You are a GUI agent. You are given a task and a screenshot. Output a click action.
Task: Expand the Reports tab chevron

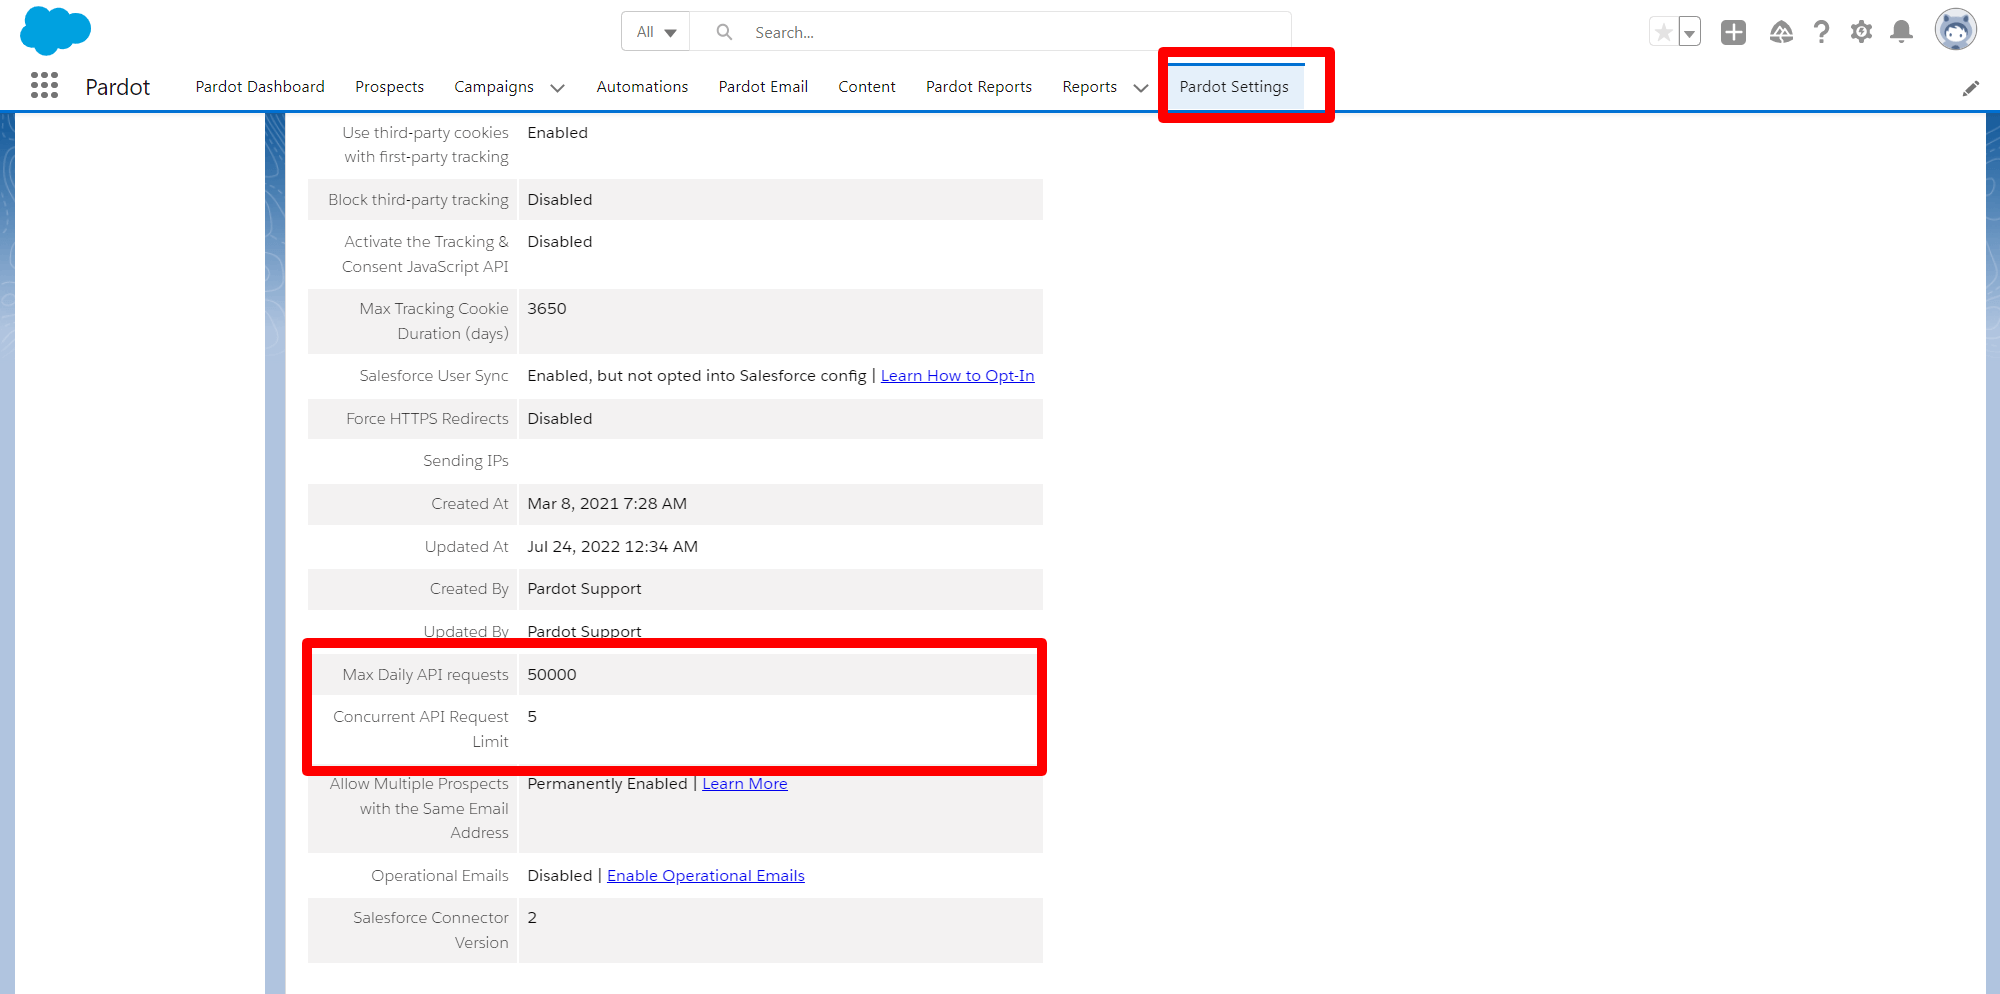[x=1140, y=88]
